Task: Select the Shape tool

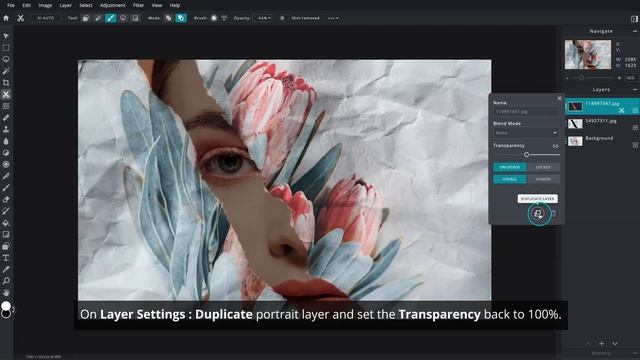Action: (6, 246)
